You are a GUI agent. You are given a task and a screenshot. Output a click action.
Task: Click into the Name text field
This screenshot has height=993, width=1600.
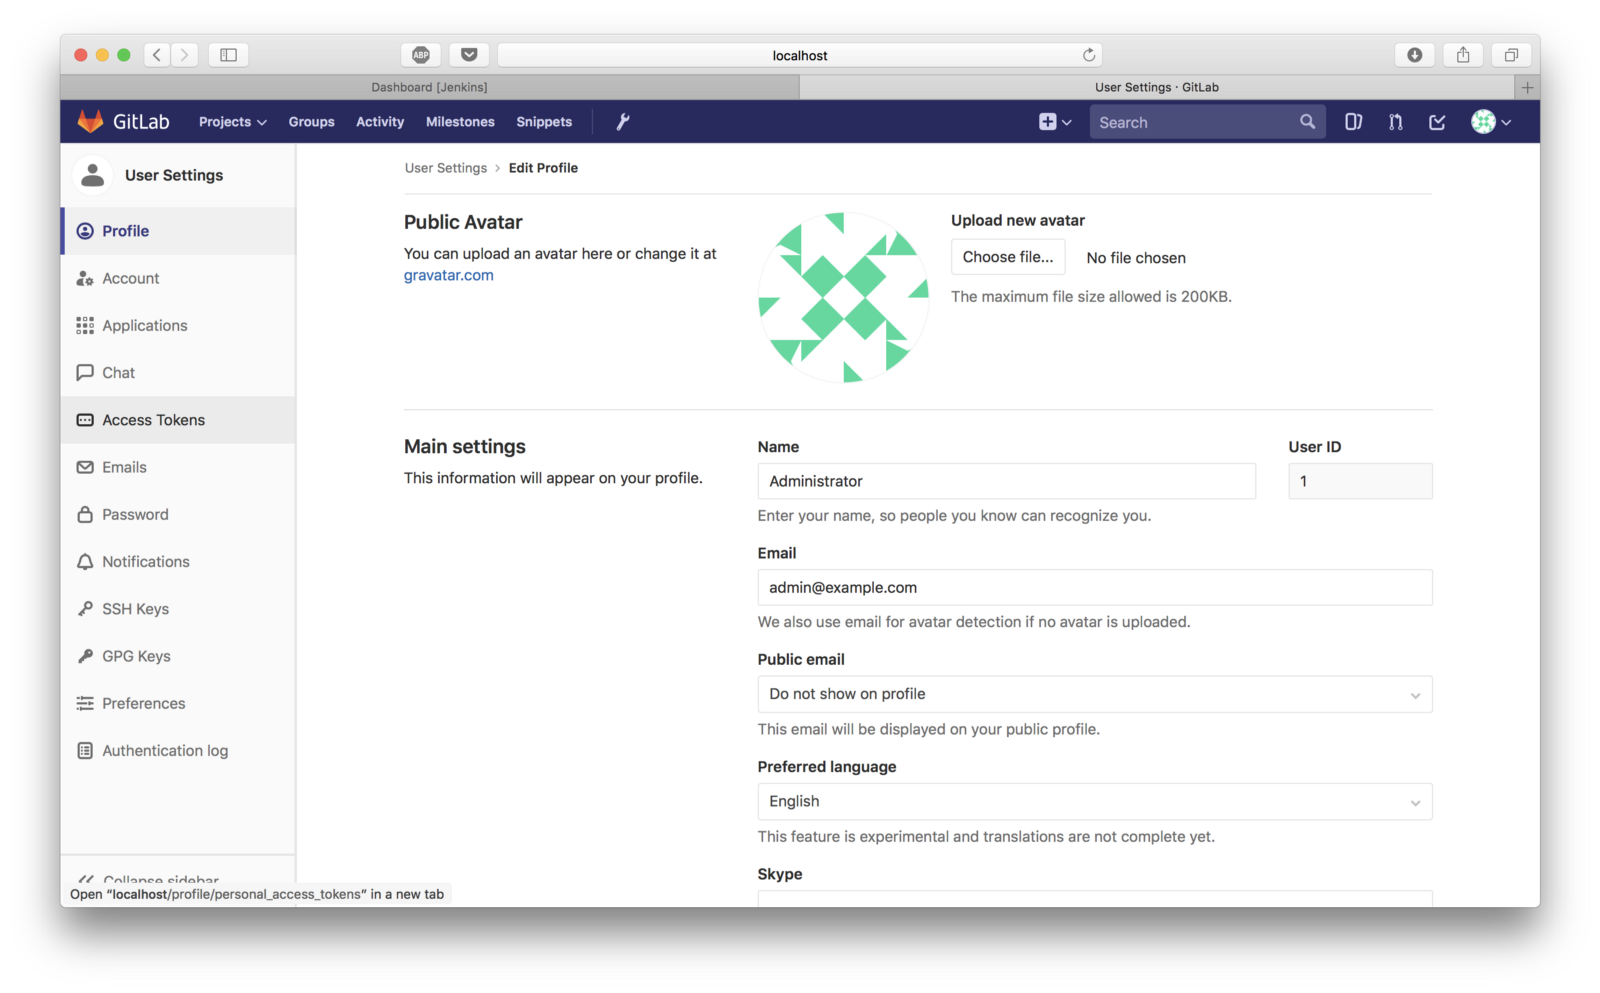(x=1006, y=481)
